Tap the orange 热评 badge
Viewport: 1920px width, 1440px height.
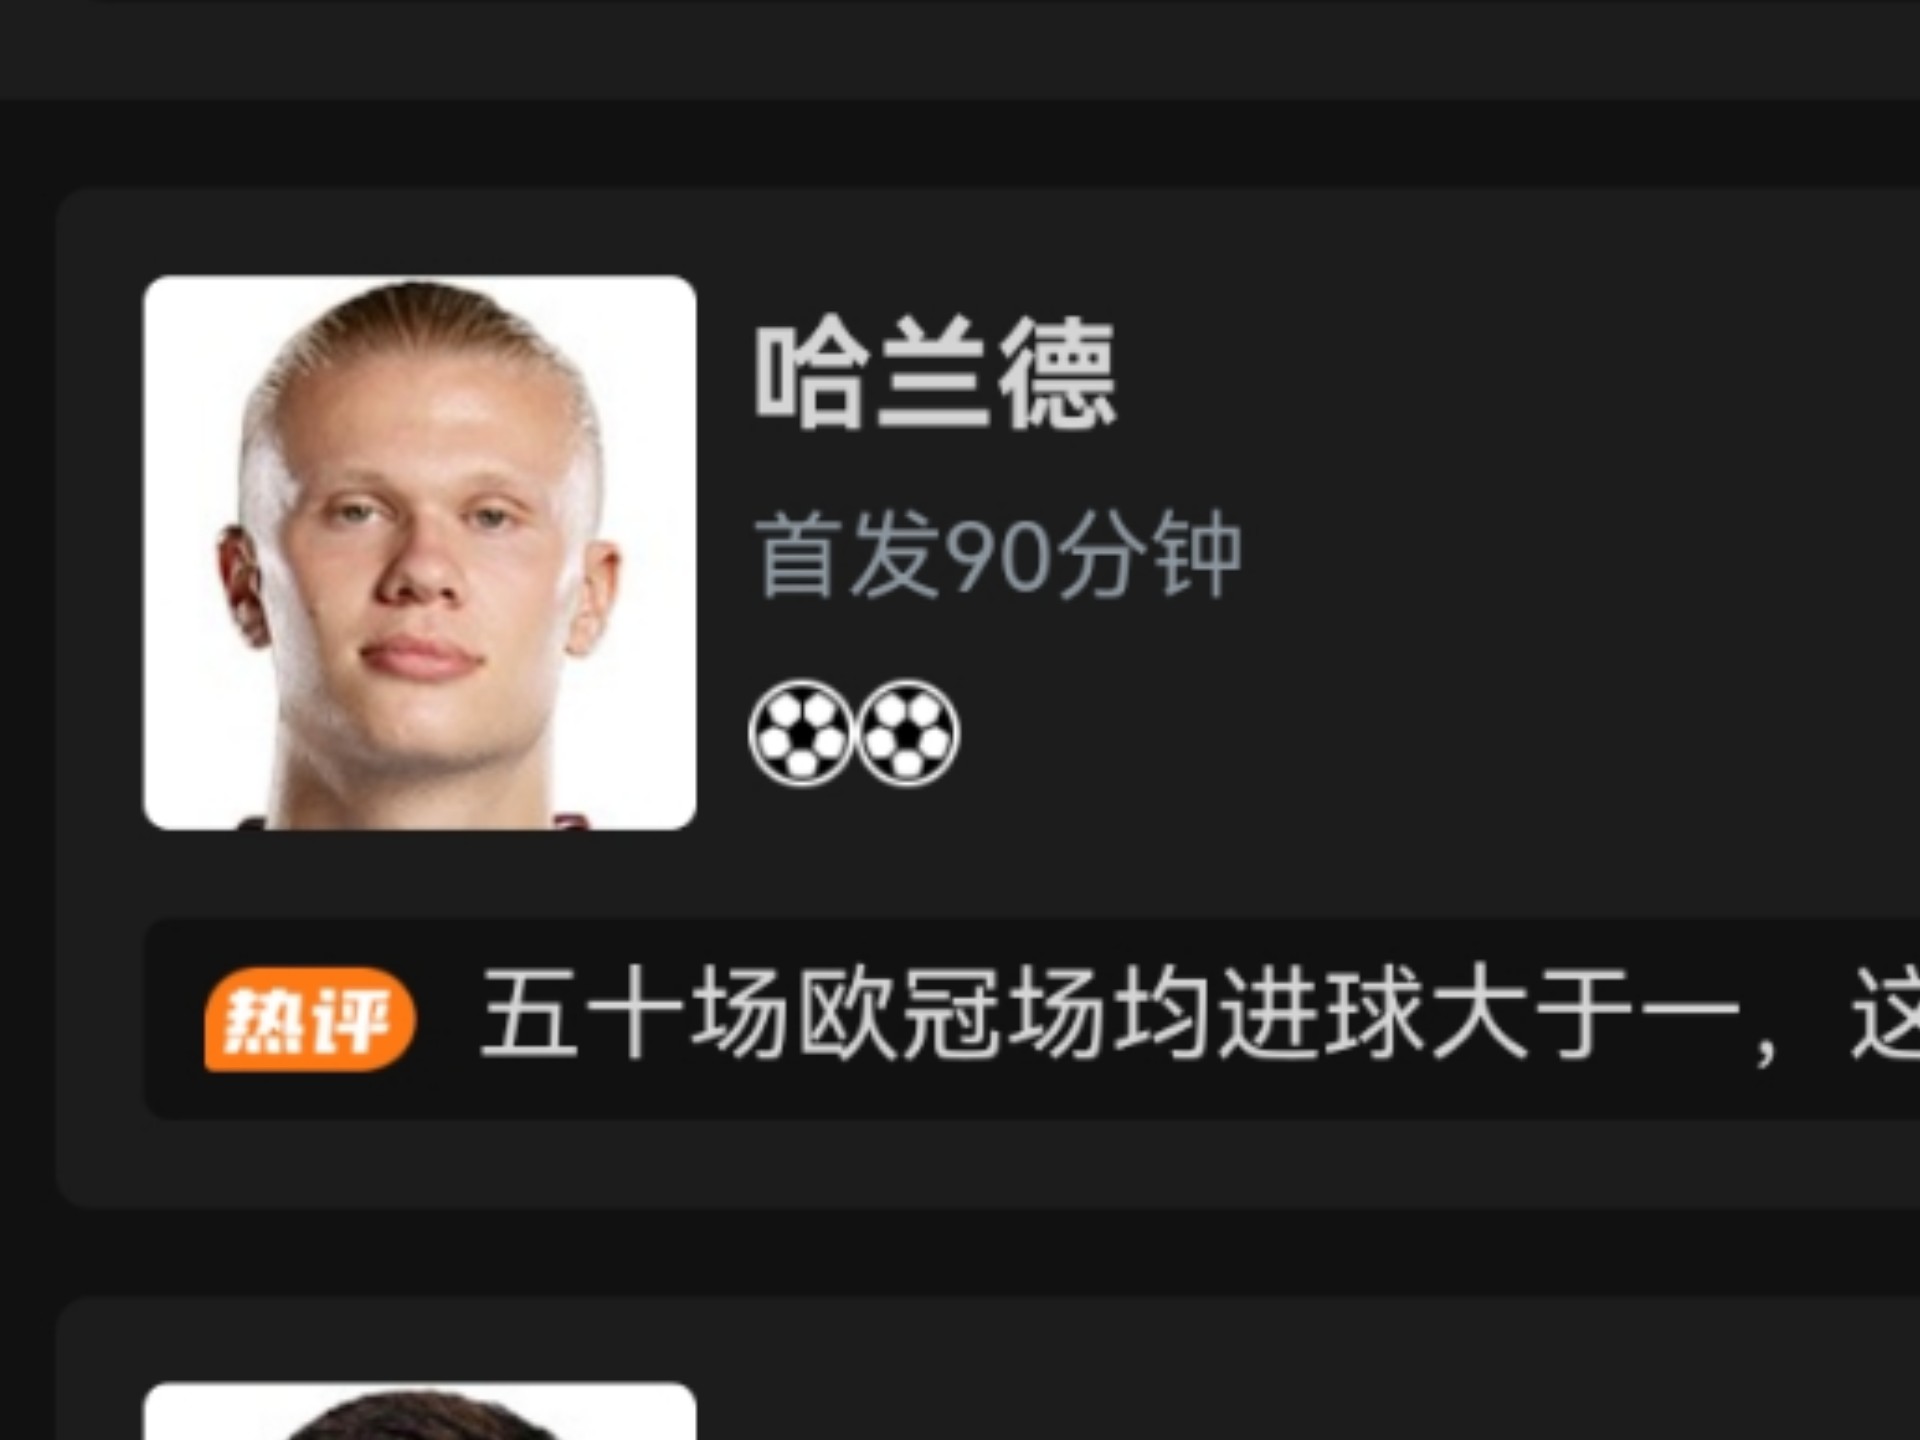pyautogui.click(x=310, y=1019)
